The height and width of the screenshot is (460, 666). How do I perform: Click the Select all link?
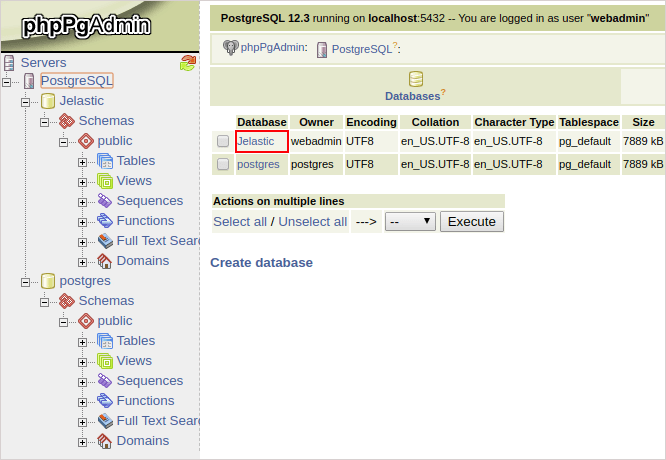pos(240,222)
